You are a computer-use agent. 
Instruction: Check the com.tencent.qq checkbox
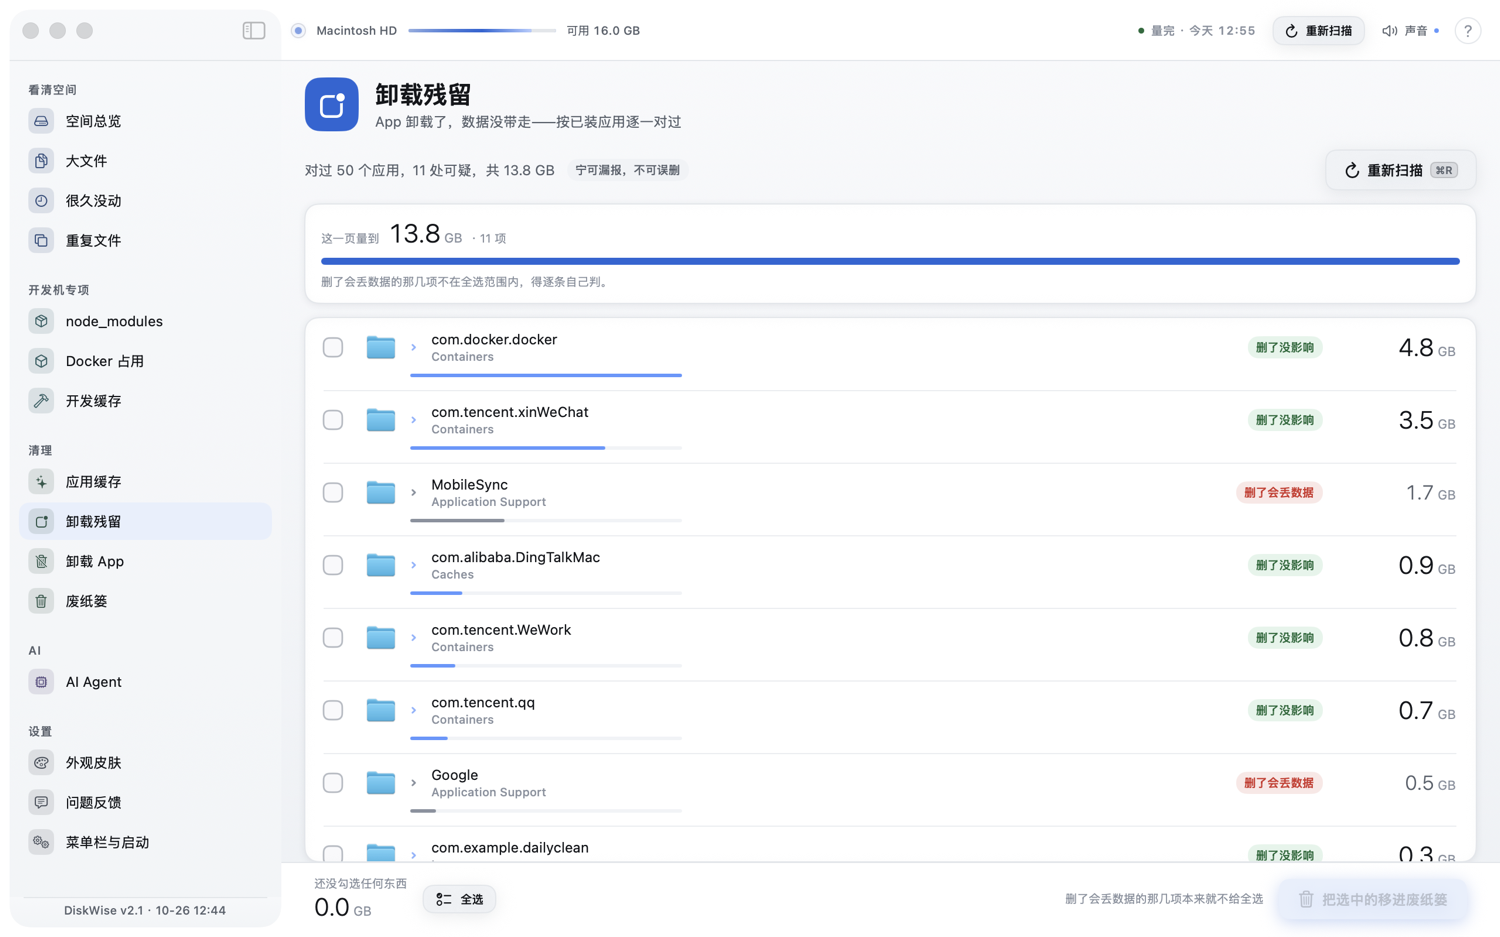point(333,710)
